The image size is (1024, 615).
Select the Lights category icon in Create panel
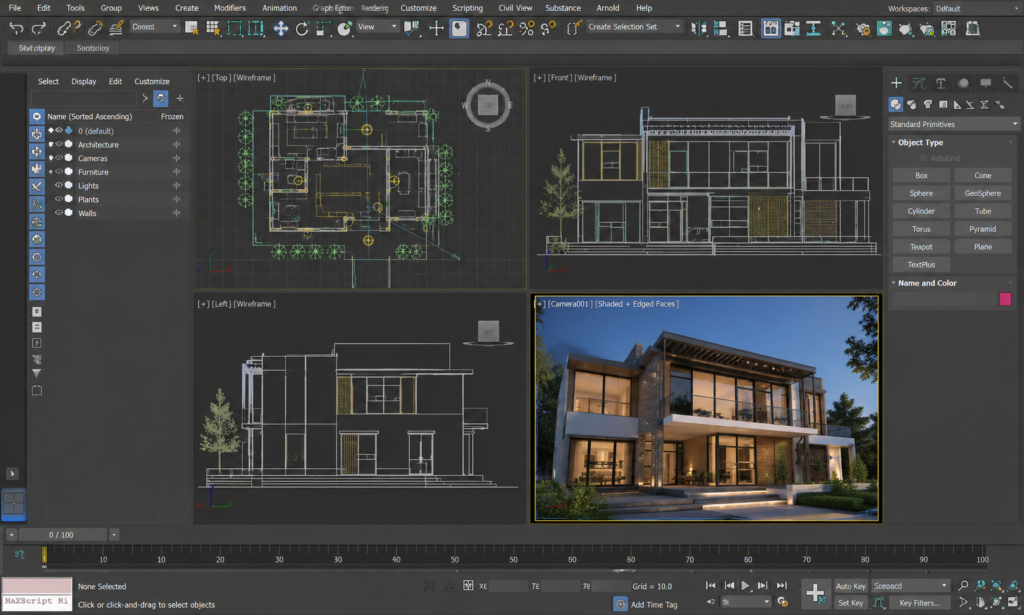click(927, 104)
